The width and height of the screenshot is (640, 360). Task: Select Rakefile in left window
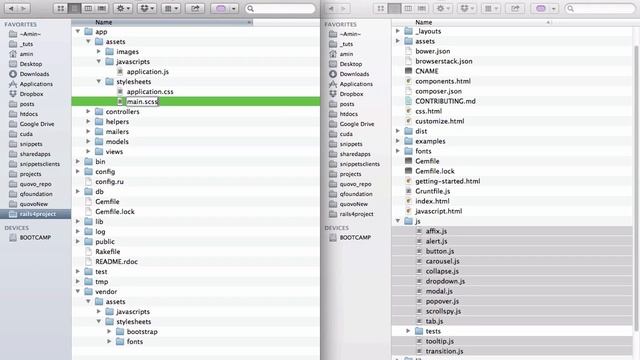point(107,251)
